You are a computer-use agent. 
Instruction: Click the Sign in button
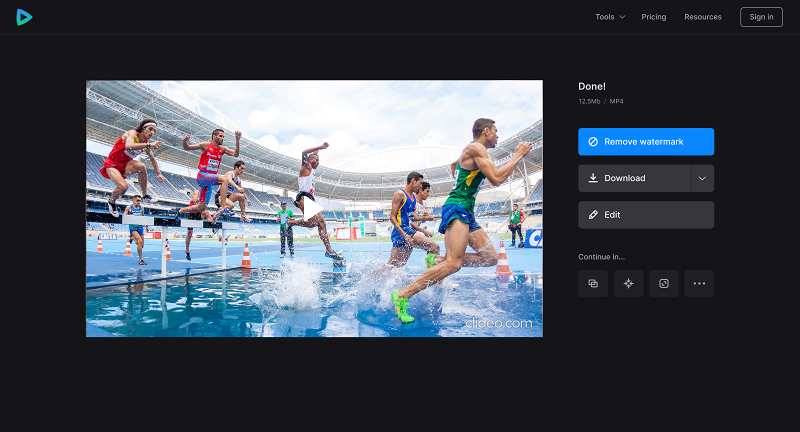(761, 17)
